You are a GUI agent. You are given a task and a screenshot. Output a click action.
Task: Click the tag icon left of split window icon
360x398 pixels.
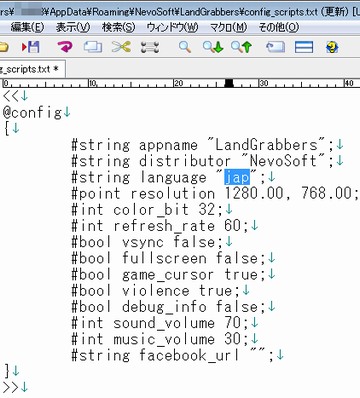[275, 47]
